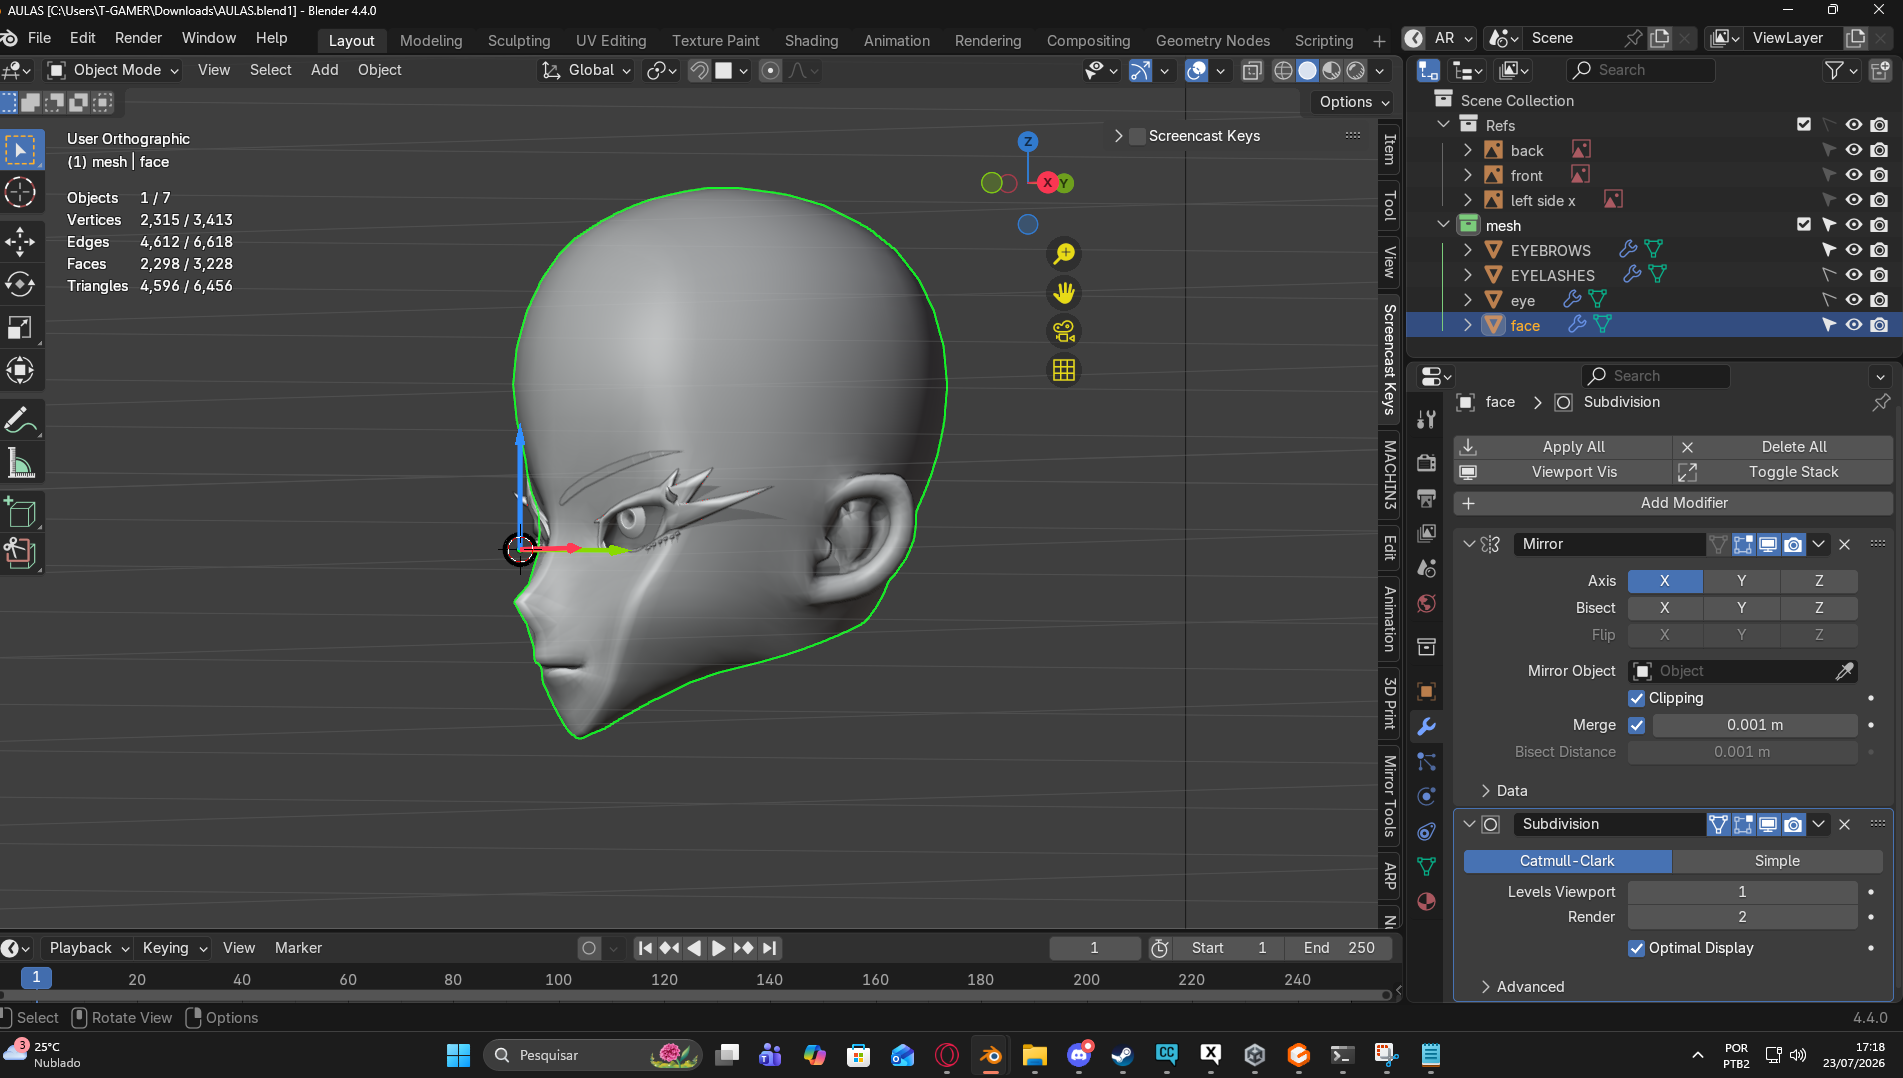Activate the Rotate tool
This screenshot has width=1903, height=1078.
click(x=20, y=284)
